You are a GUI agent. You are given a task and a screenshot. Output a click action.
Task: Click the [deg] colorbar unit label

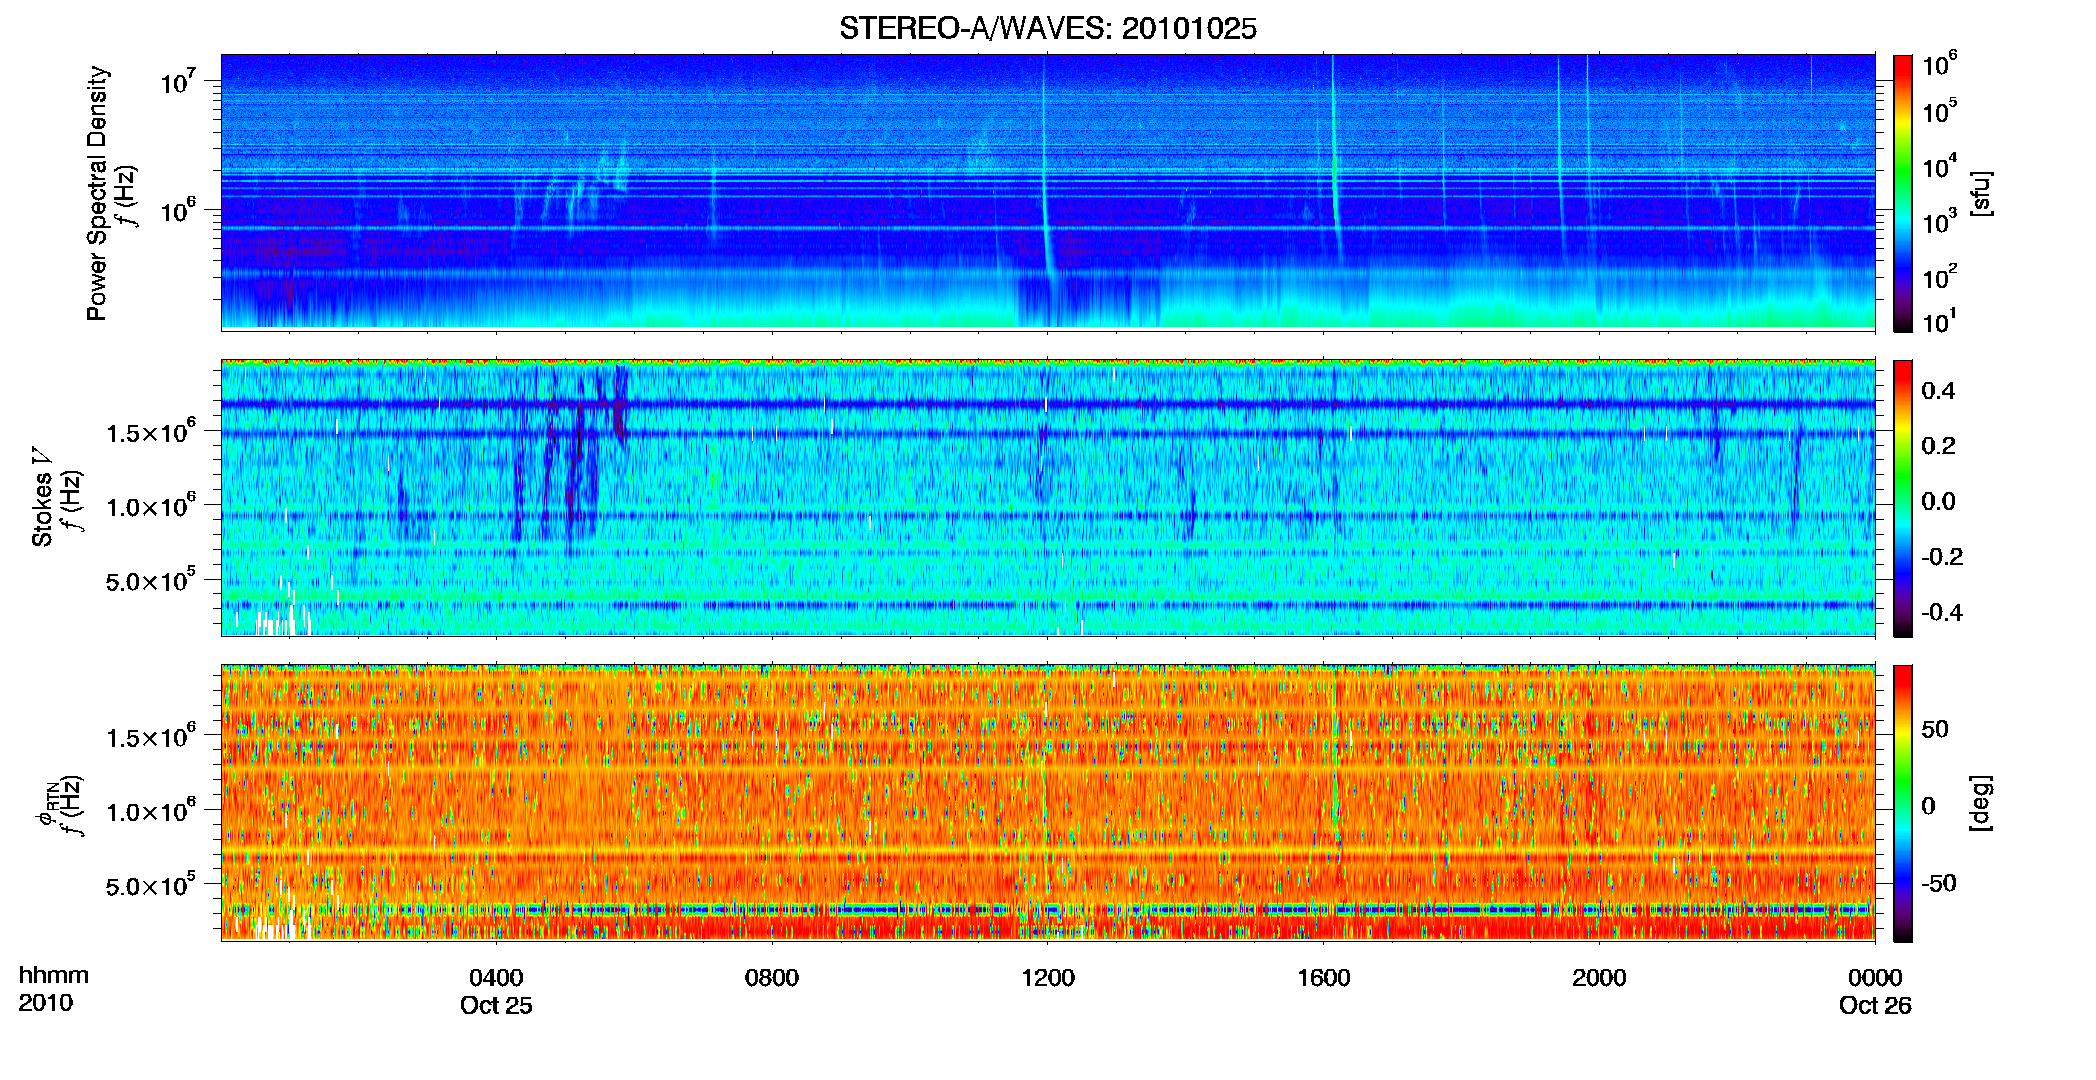[x=1981, y=803]
